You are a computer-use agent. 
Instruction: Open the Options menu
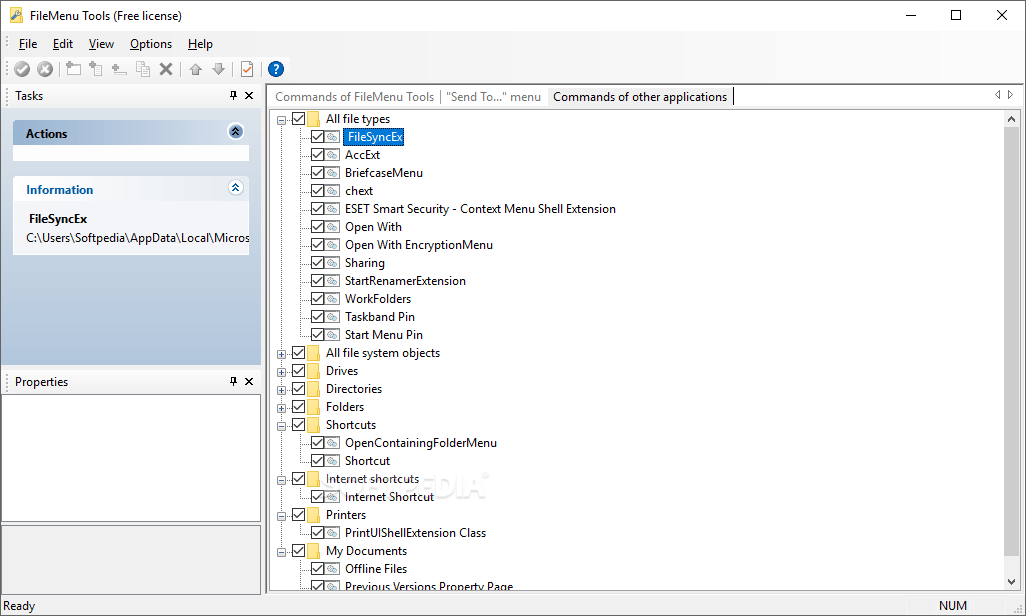150,43
